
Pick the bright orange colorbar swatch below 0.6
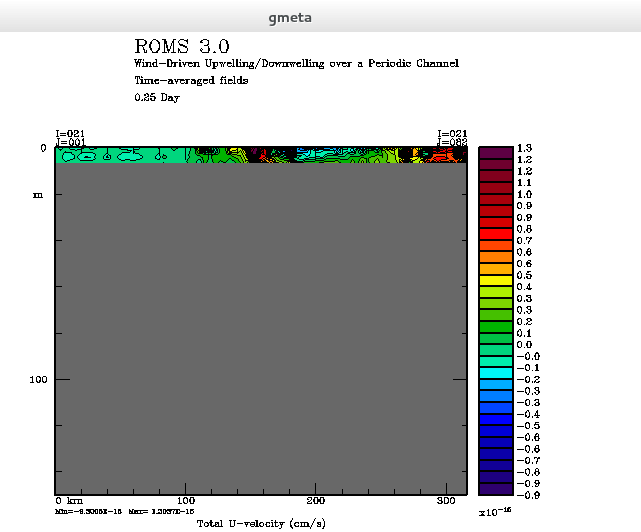tap(495, 257)
